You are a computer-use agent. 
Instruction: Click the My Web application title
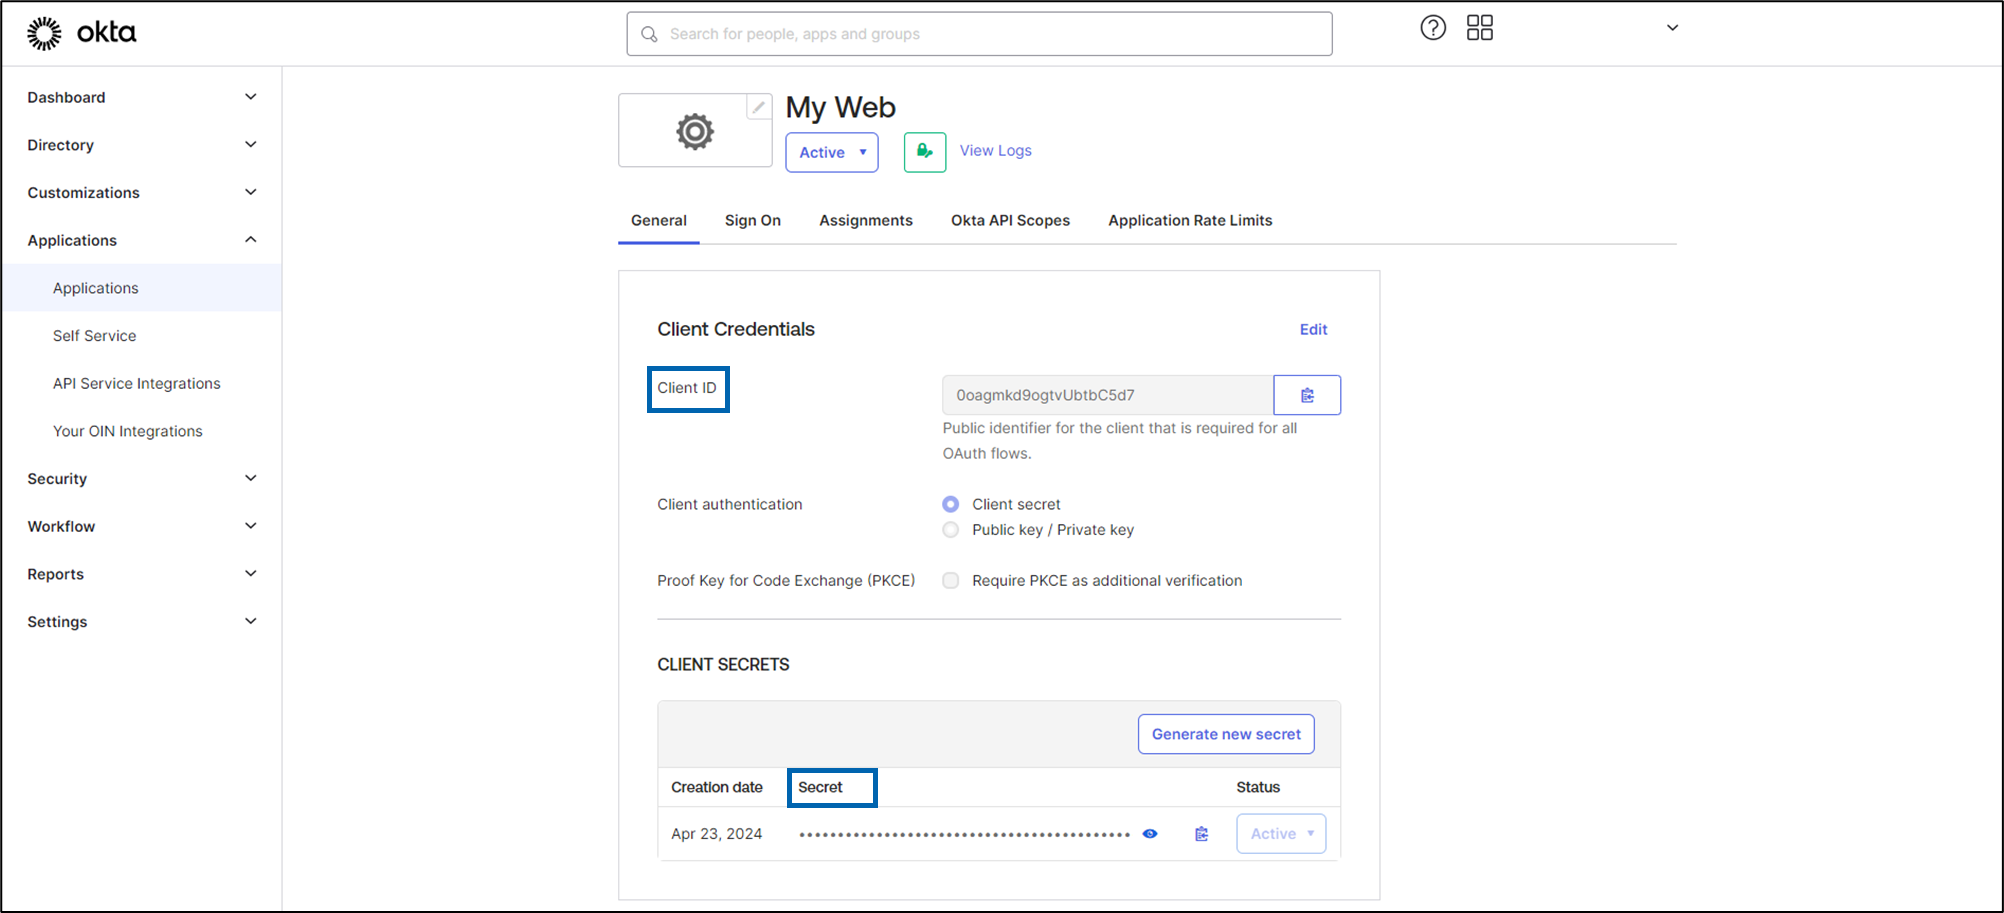click(841, 108)
